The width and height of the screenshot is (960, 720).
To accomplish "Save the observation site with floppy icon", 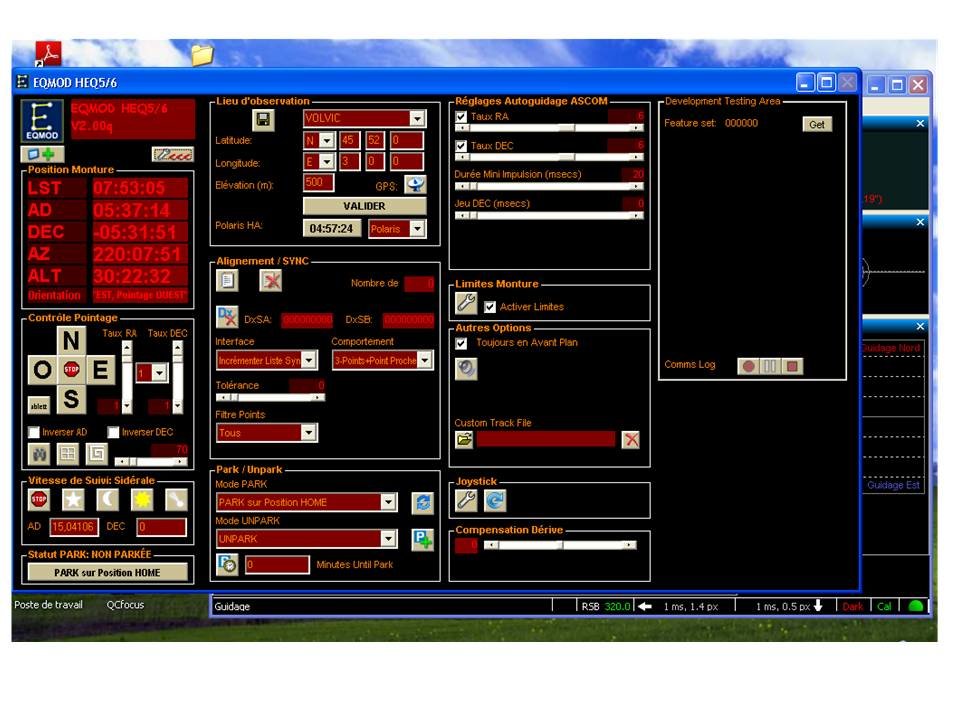I will [263, 119].
